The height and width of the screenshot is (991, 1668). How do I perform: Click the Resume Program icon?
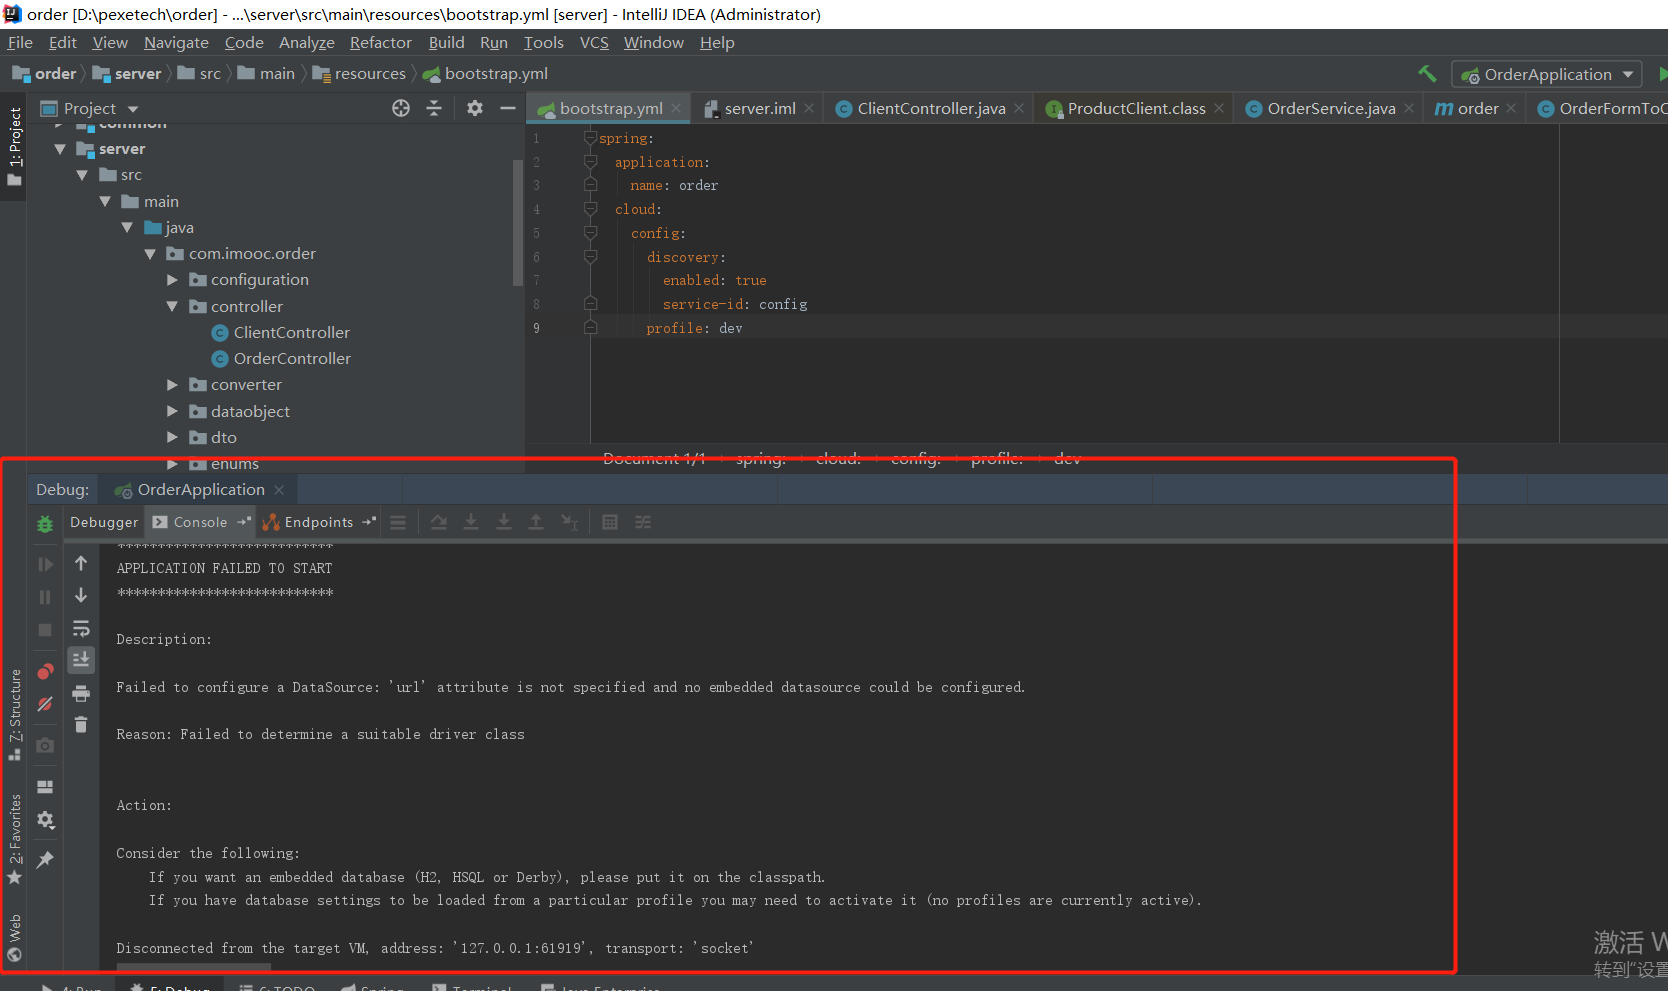[x=45, y=564]
